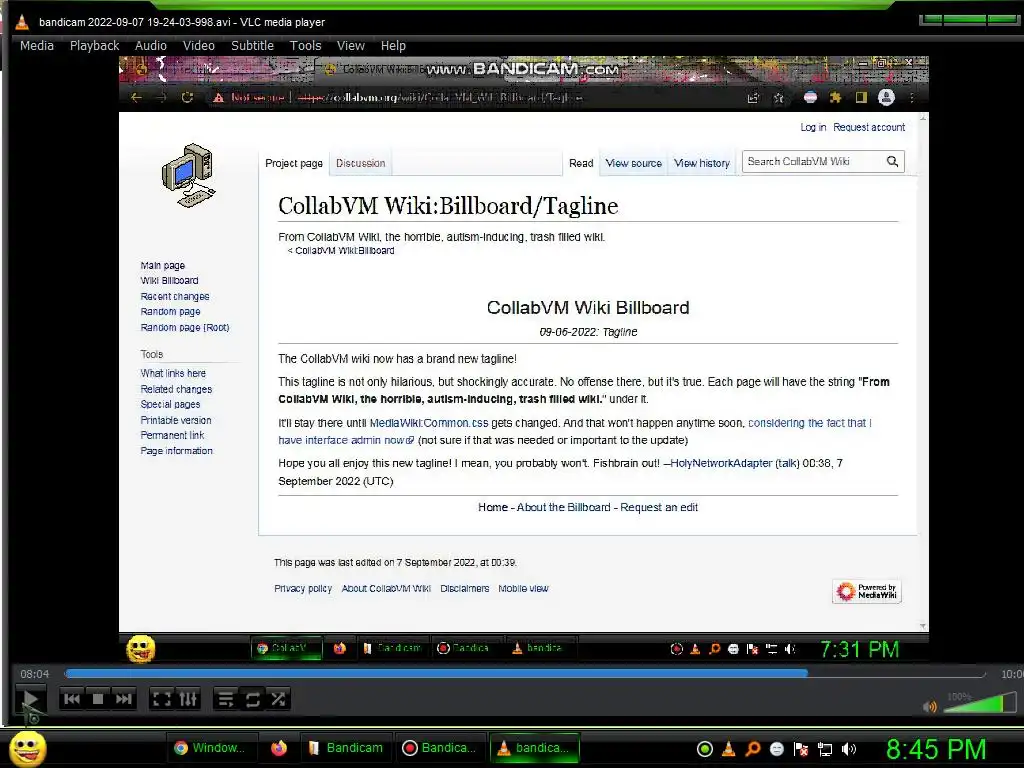Viewport: 1024px width, 768px height.
Task: Toggle VLC fullscreen mode
Action: 161,699
